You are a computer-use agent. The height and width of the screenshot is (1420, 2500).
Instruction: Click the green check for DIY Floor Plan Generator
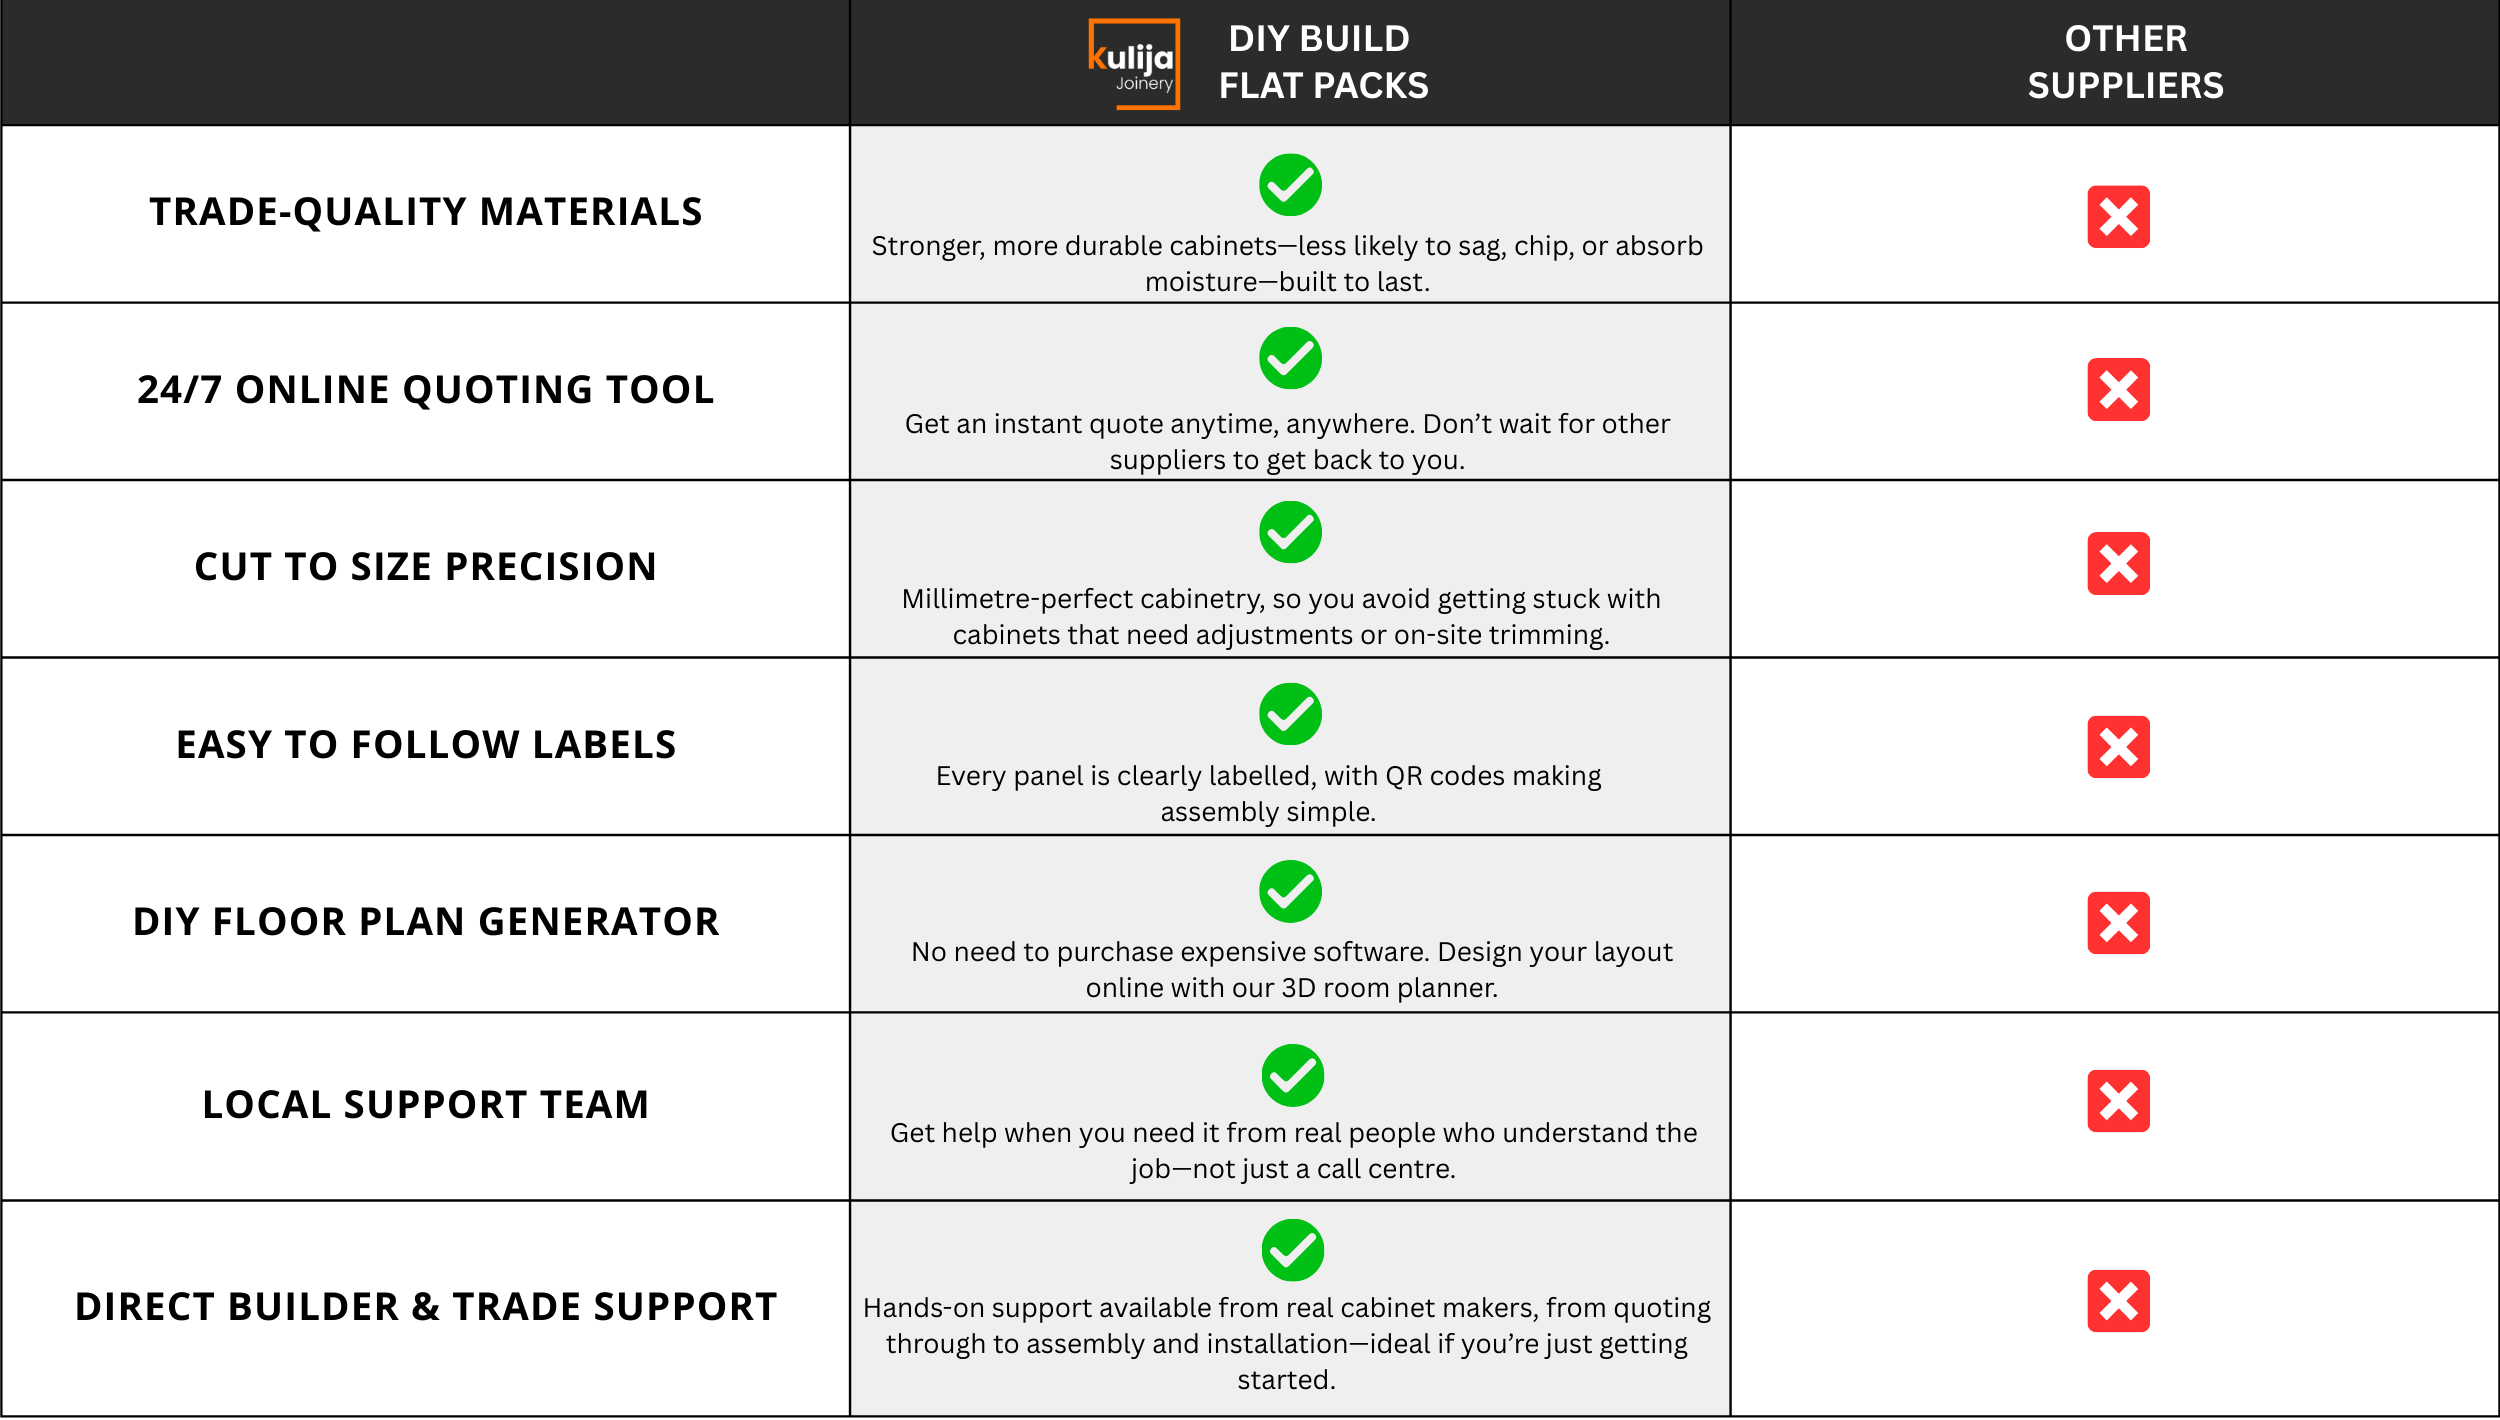(1290, 891)
